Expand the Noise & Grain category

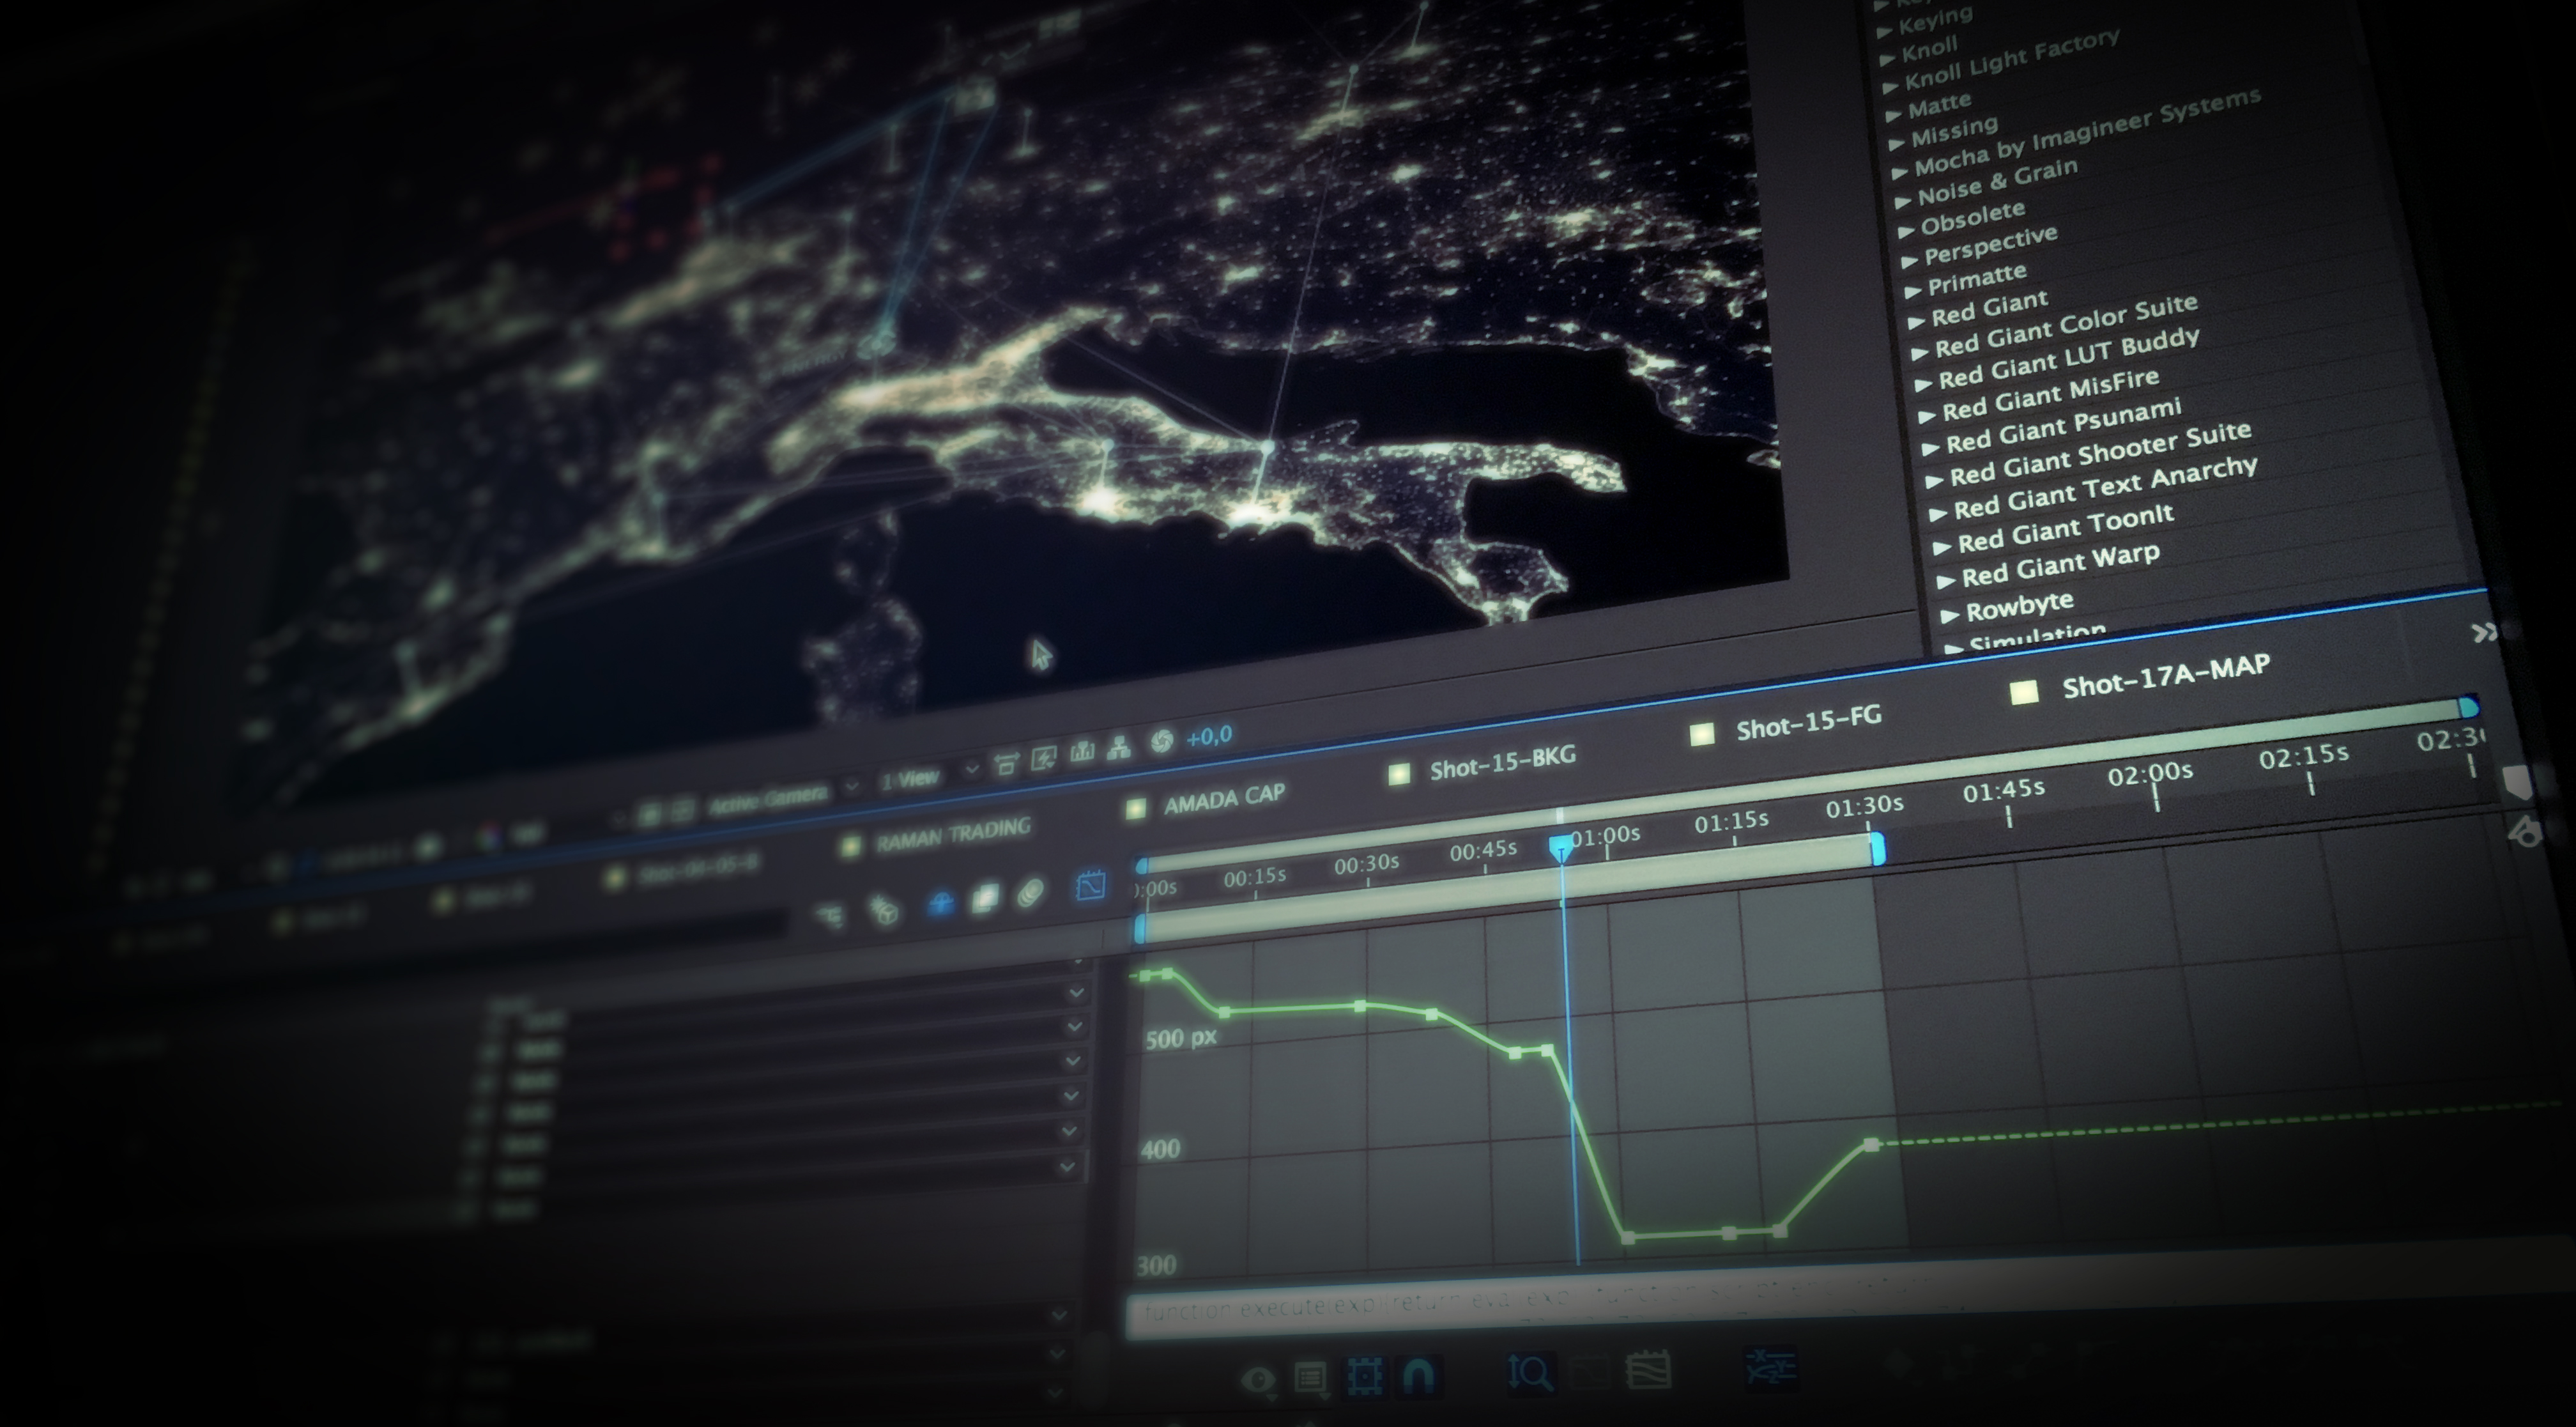coord(1902,201)
